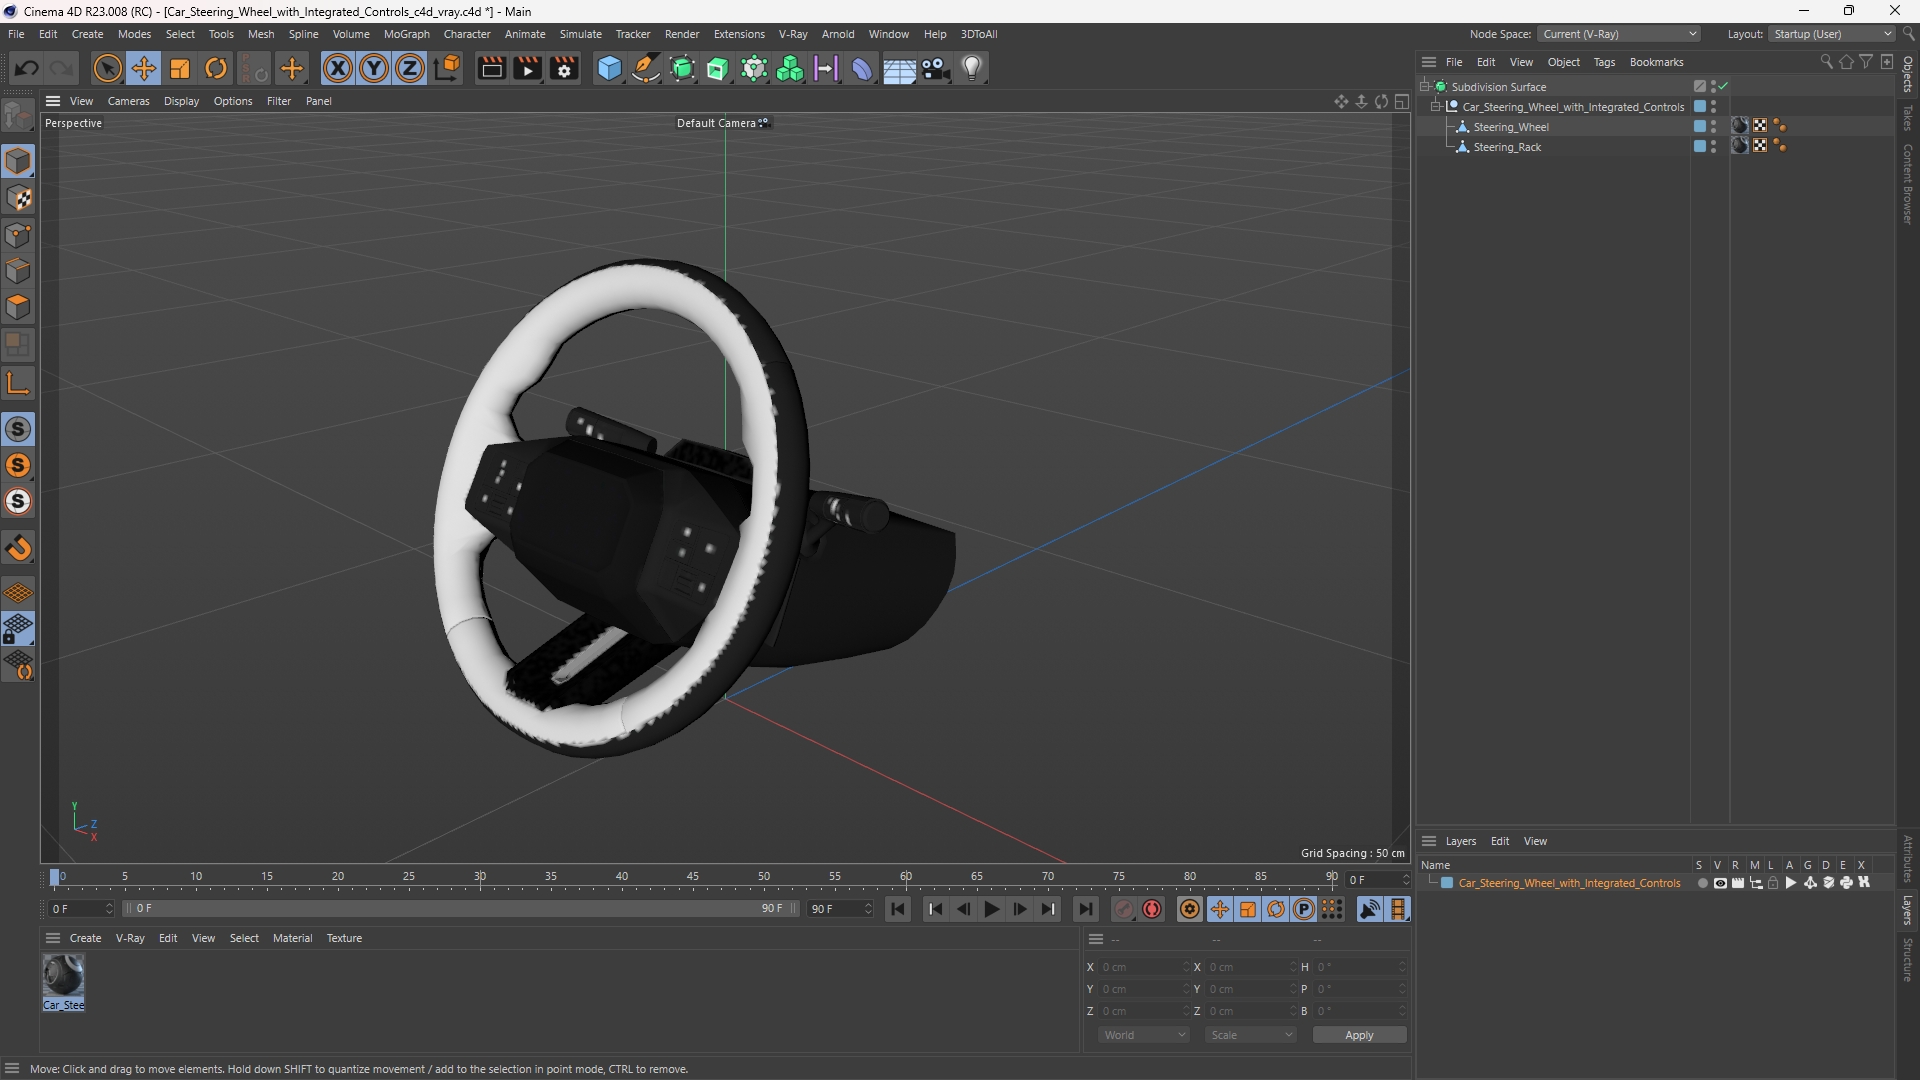Toggle Z axis lock
This screenshot has width=1920, height=1080.
tap(410, 68)
